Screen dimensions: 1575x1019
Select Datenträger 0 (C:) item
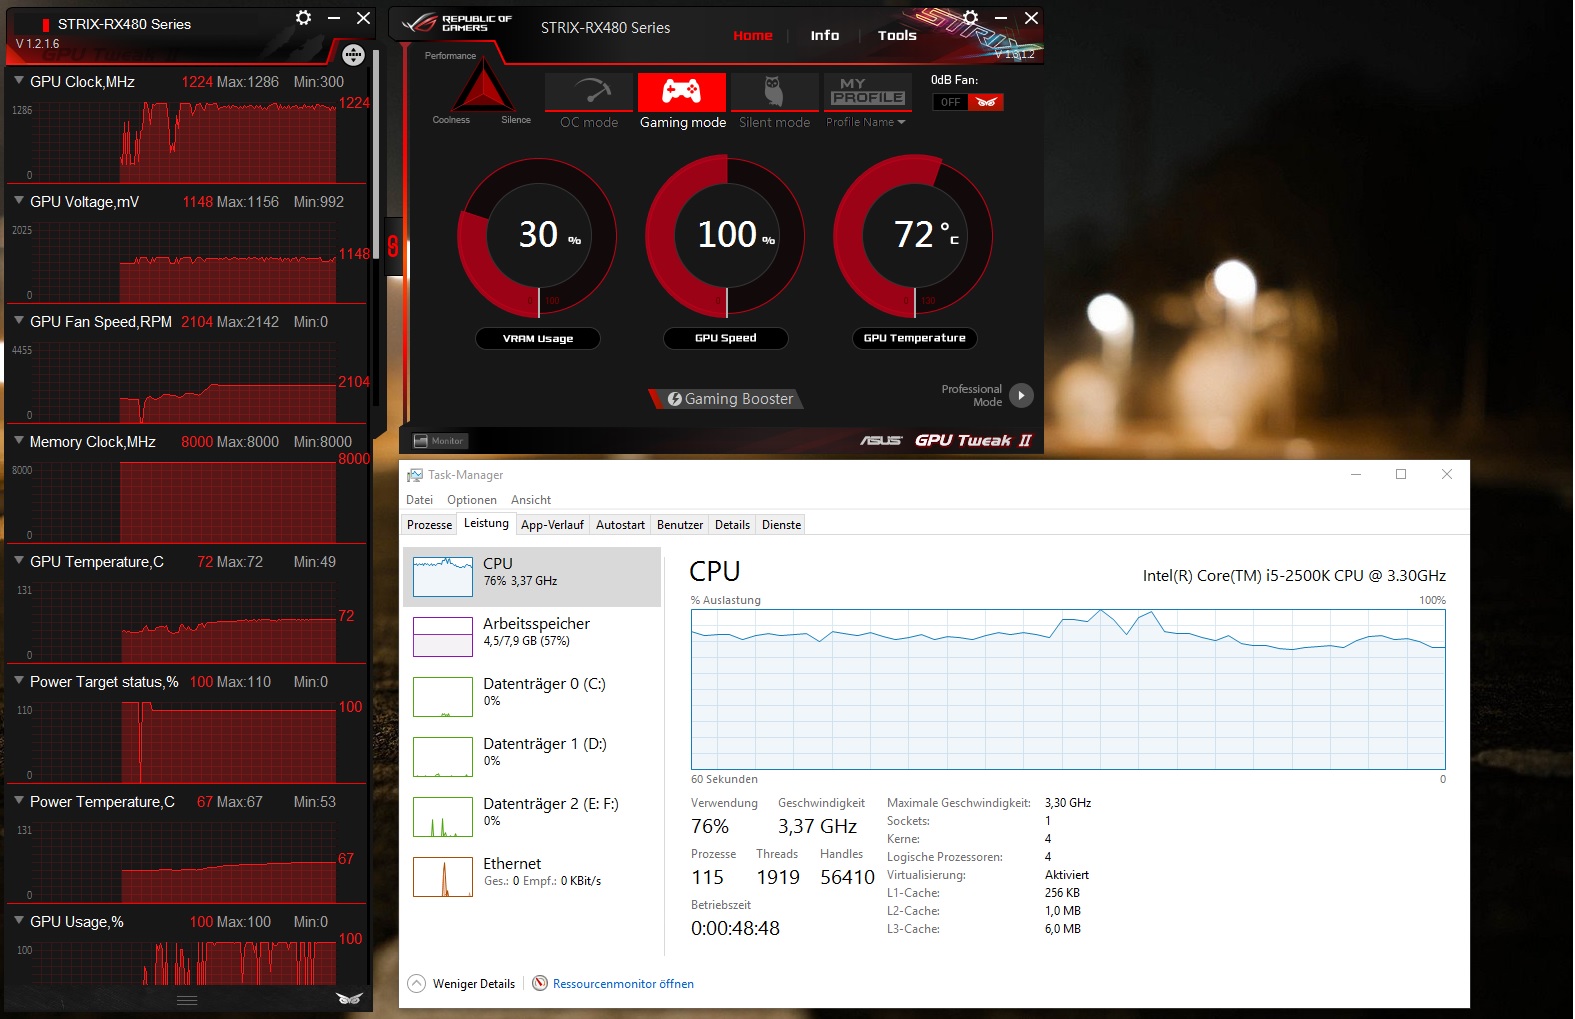point(532,697)
